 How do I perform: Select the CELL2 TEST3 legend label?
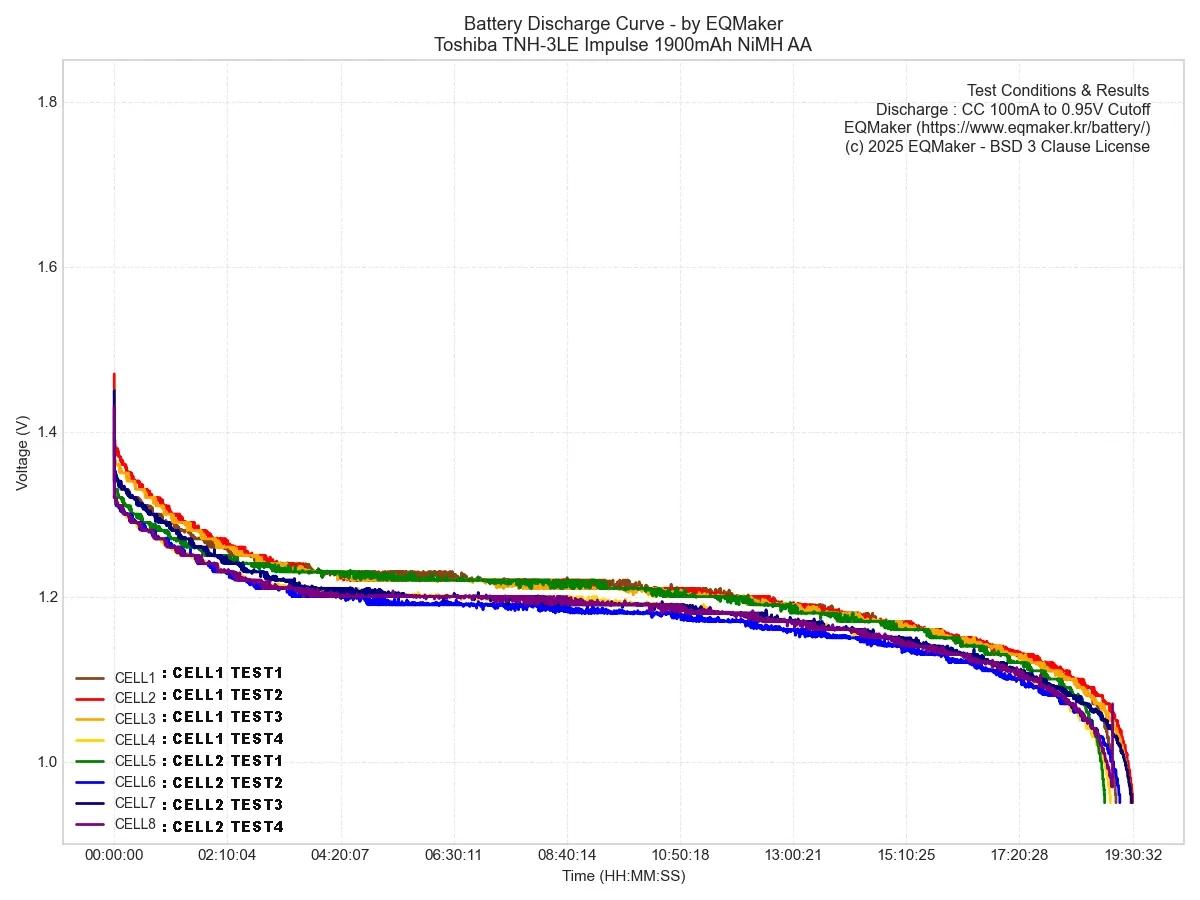tap(227, 804)
